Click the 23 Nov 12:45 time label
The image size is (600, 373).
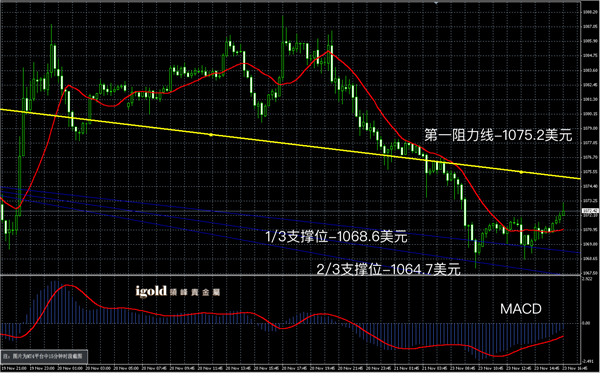[519, 368]
